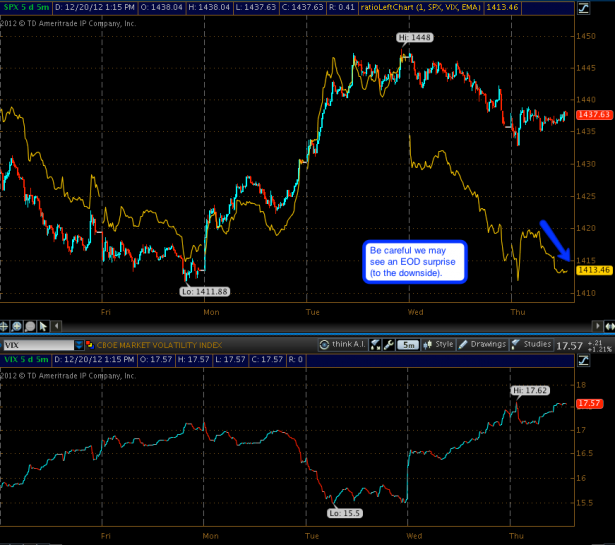Click the Lo: 1411.88 price bubble

tap(205, 292)
